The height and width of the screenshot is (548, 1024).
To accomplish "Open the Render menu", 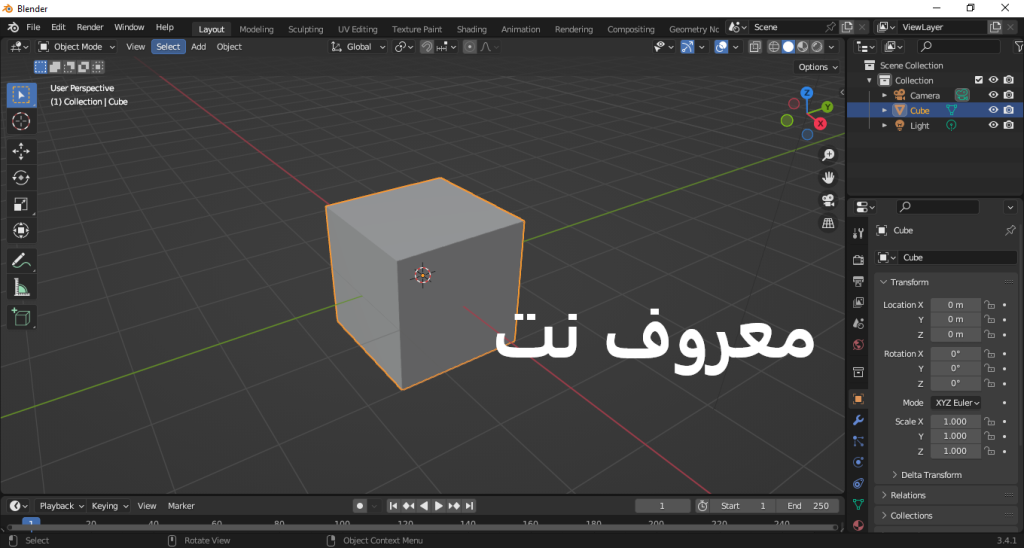I will (x=90, y=27).
